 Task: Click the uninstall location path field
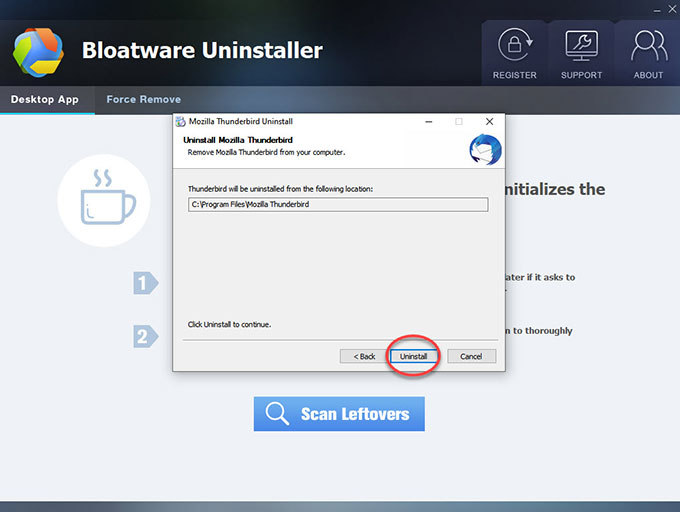point(338,205)
